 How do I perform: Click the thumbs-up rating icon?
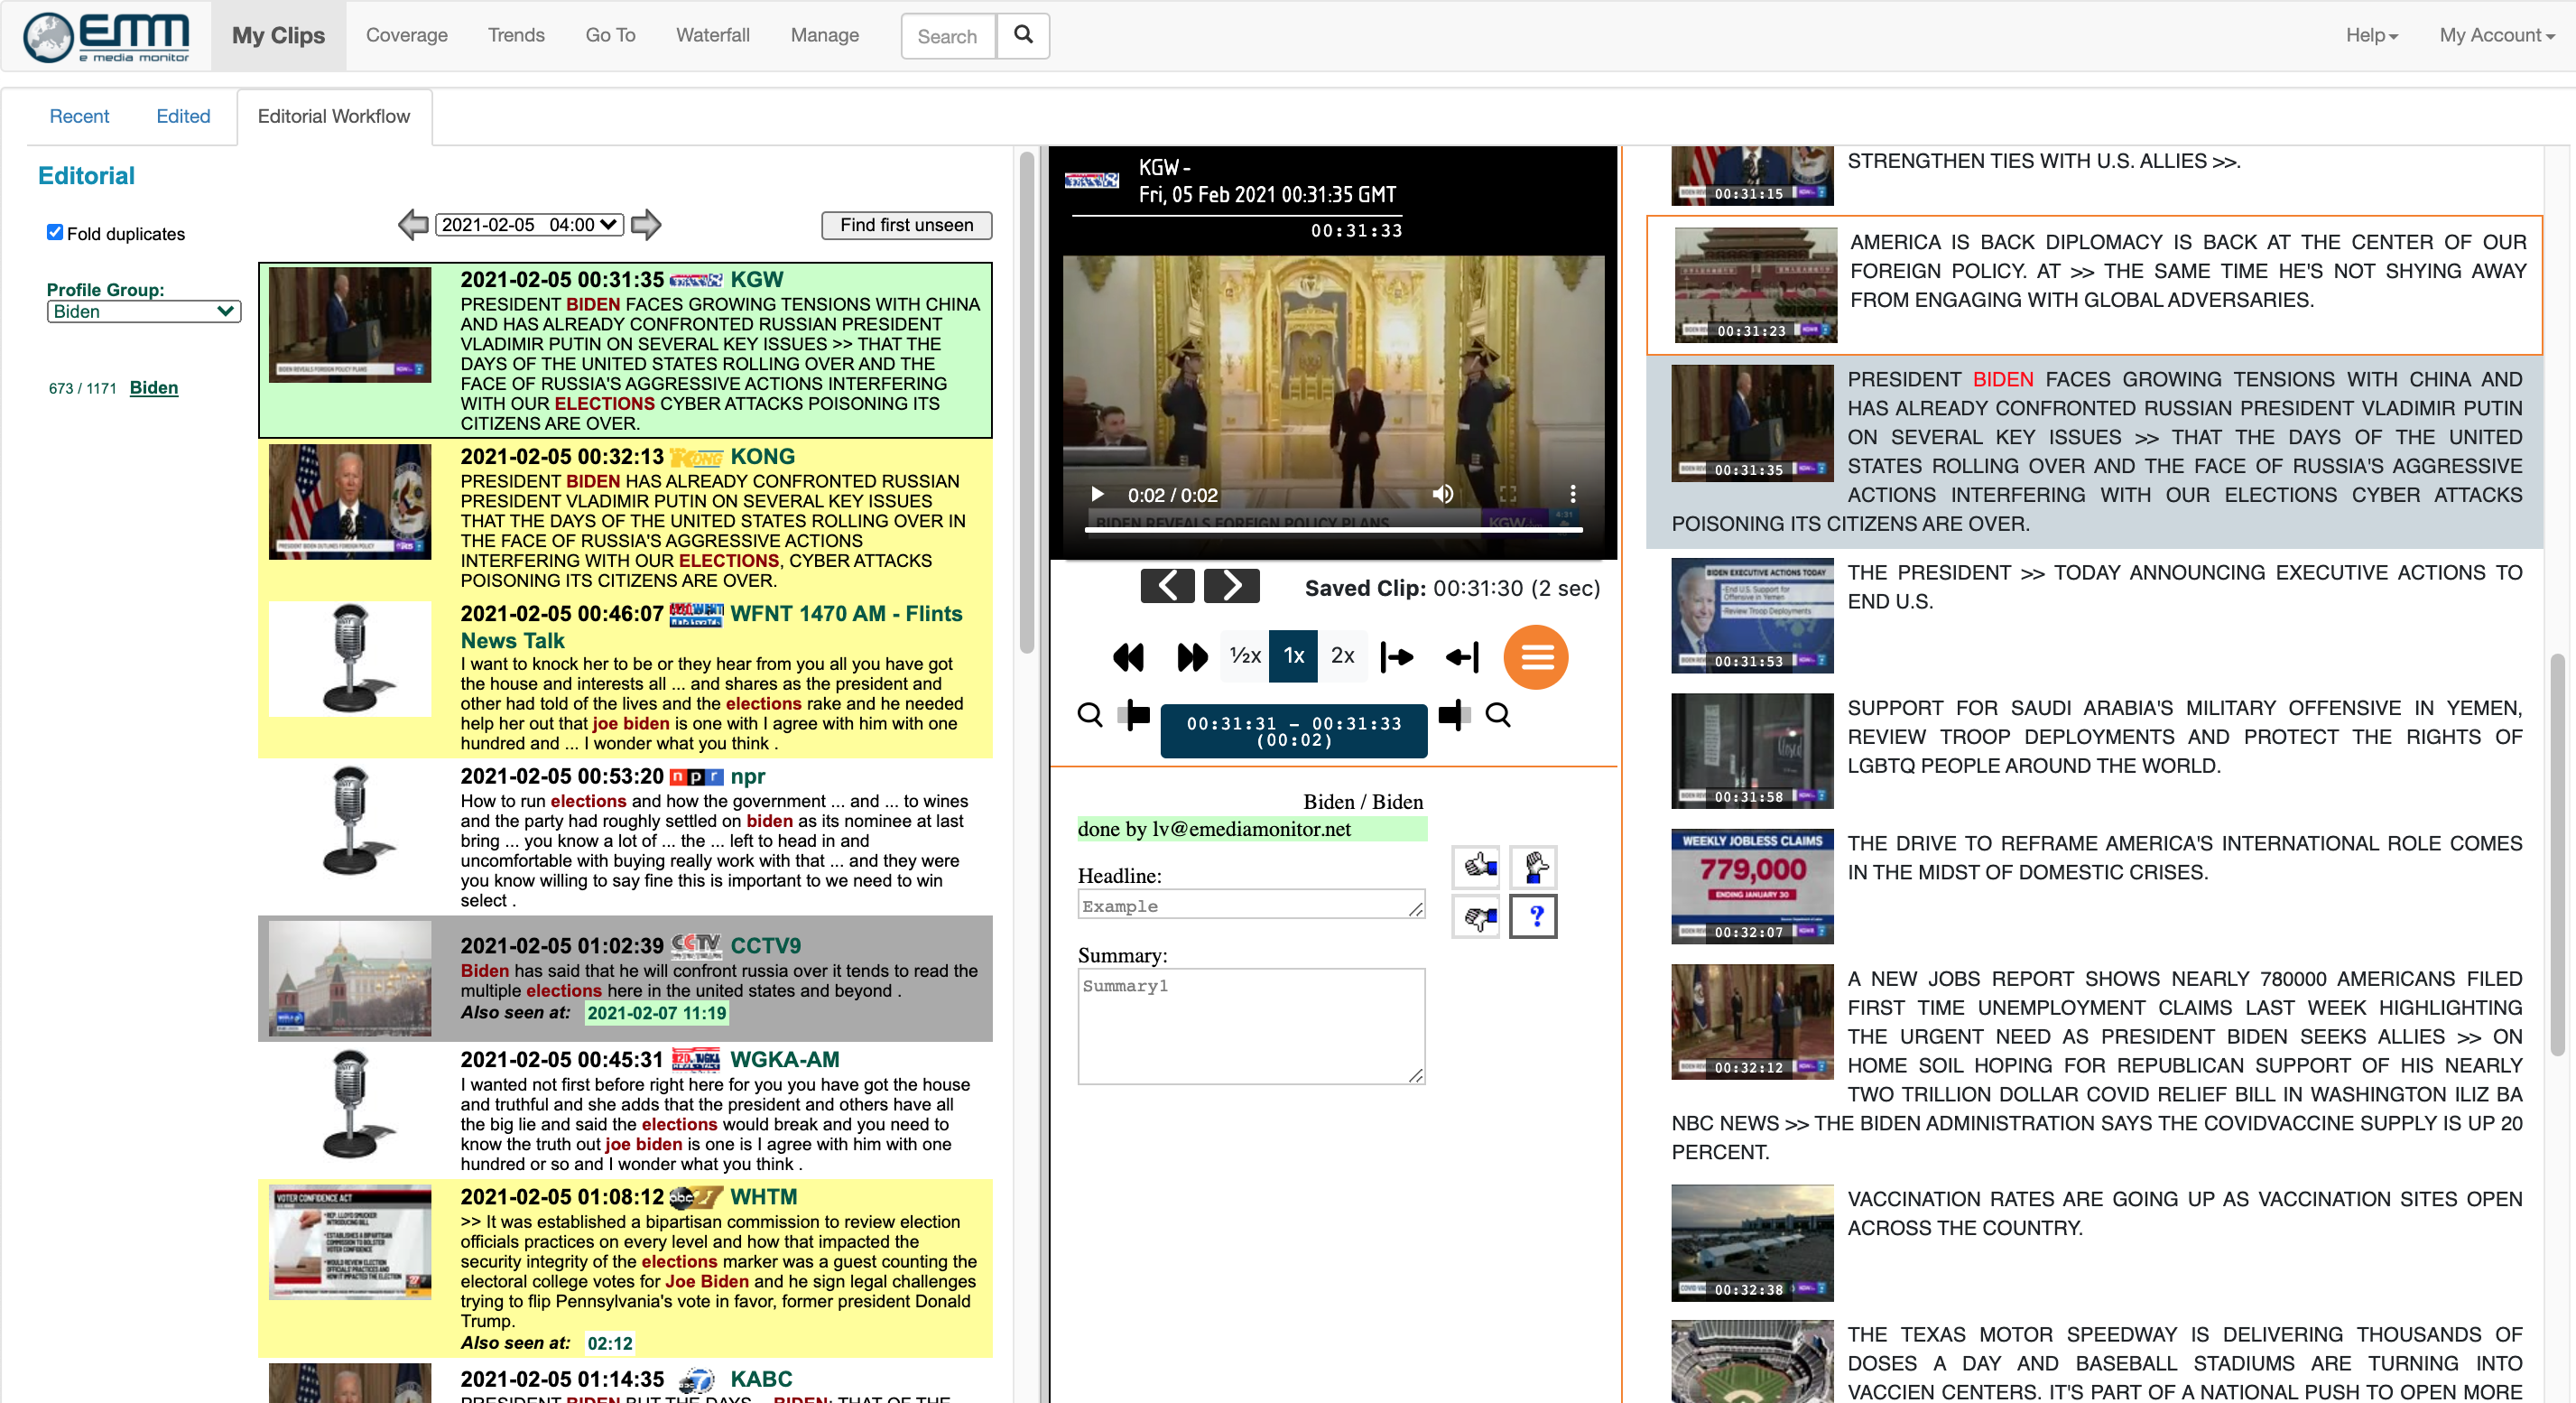pyautogui.click(x=1477, y=866)
